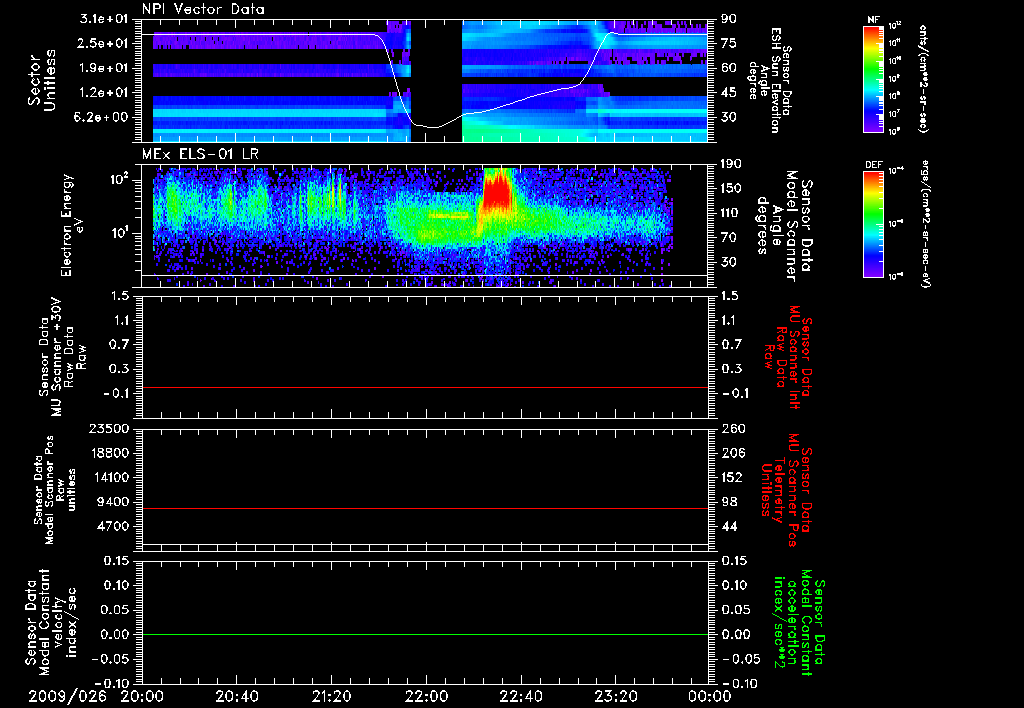Select the 6.2e+00 sector tick value
This screenshot has width=1024, height=708.
coord(104,117)
